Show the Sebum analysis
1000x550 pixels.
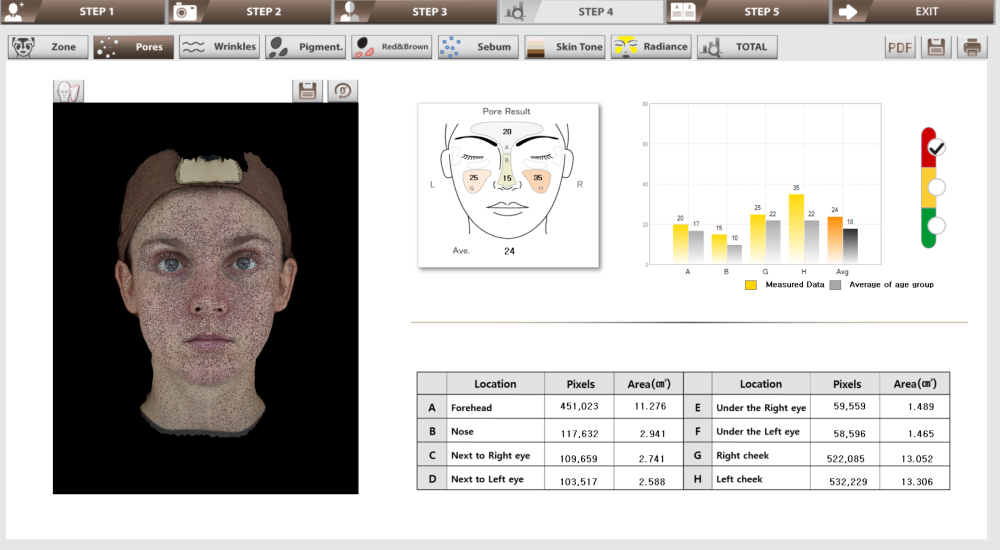pyautogui.click(x=478, y=47)
